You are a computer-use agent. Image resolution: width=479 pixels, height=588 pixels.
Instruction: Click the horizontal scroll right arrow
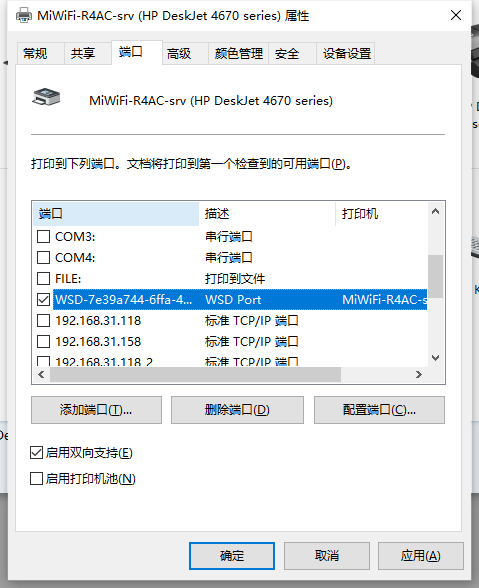(419, 374)
